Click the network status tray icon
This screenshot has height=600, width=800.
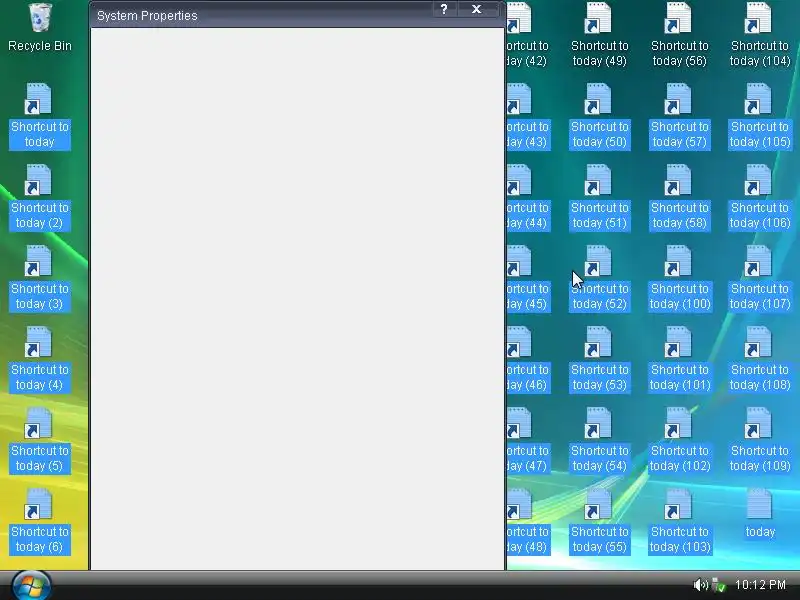coord(719,585)
